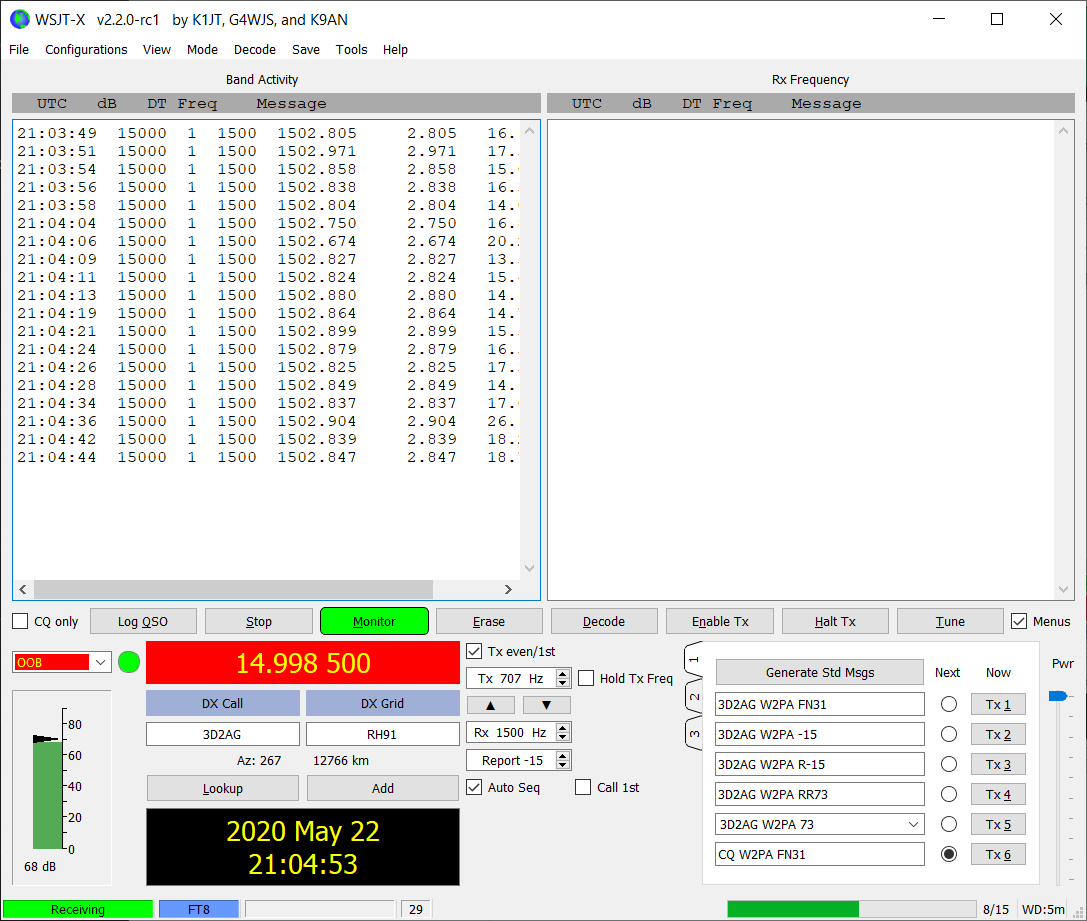Decrease the Report -15 spinner
1087x921 pixels.
(563, 766)
